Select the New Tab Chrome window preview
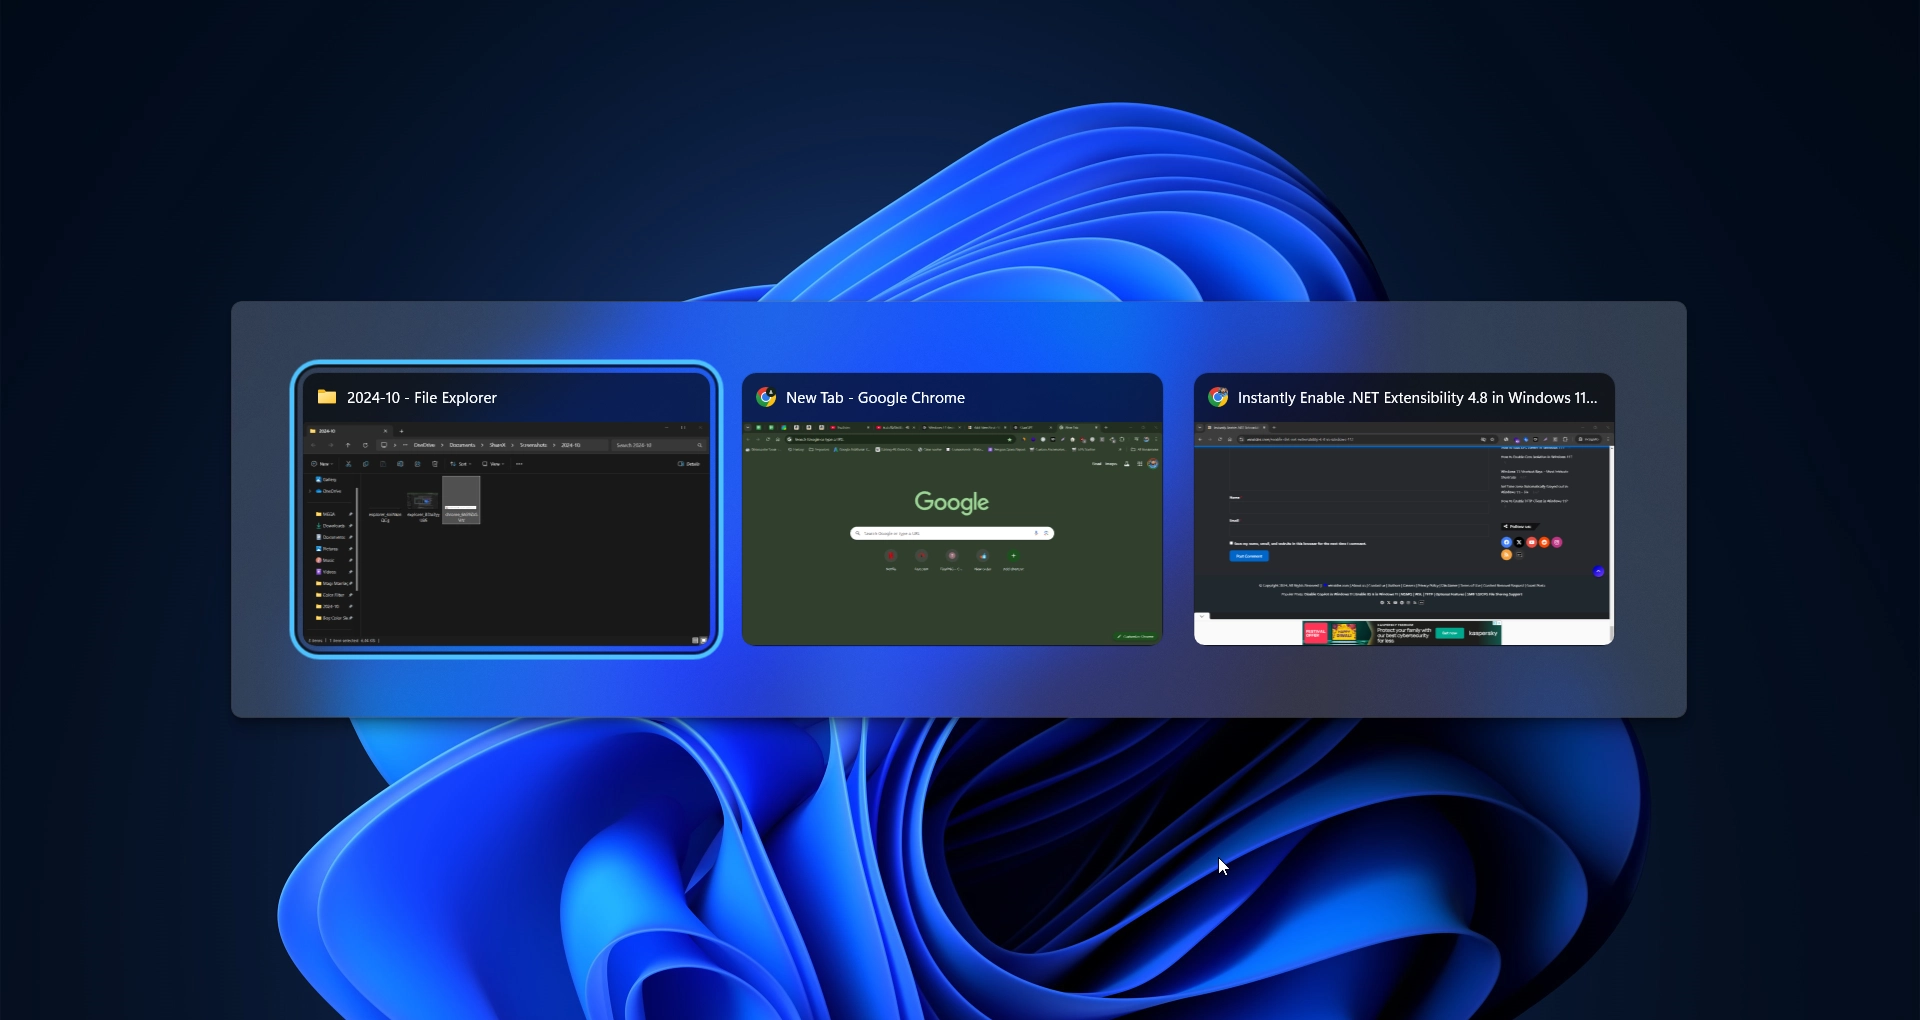The image size is (1920, 1020). (x=952, y=509)
